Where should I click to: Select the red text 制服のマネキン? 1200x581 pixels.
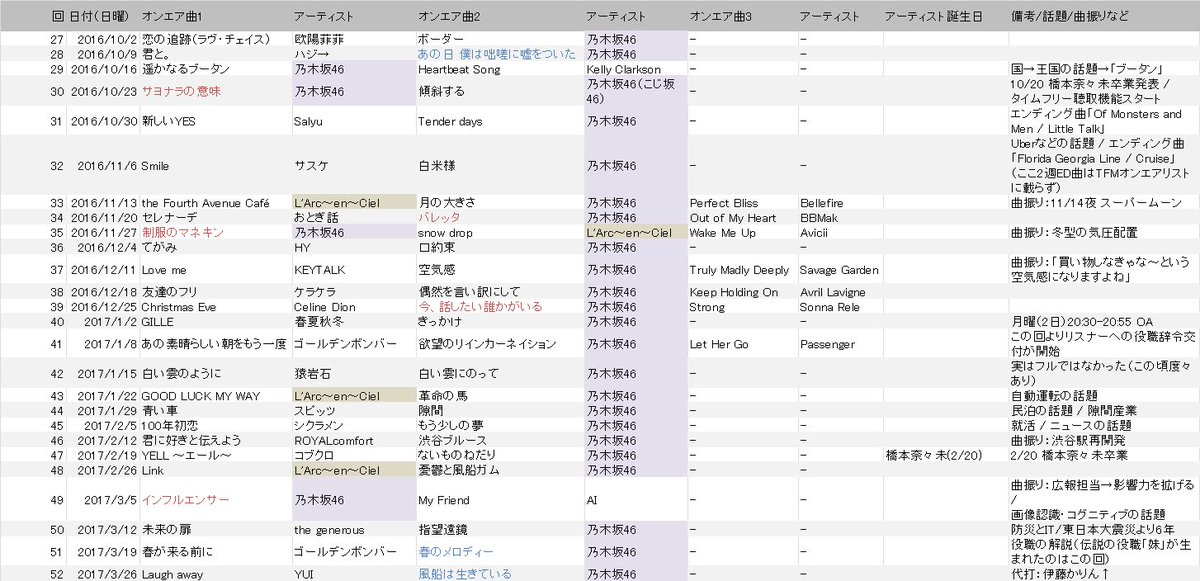click(x=182, y=232)
